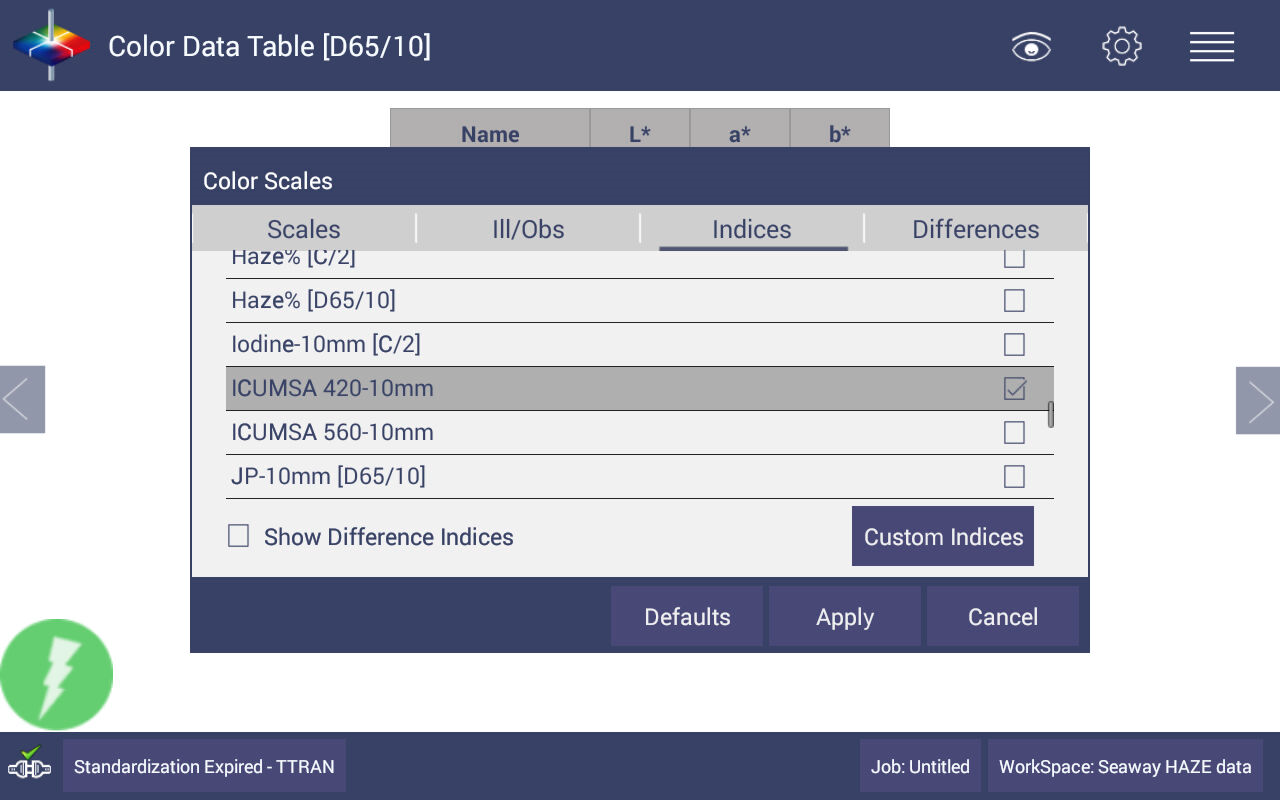Enable Show Difference Indices checkbox
Viewport: 1280px width, 800px height.
point(238,537)
